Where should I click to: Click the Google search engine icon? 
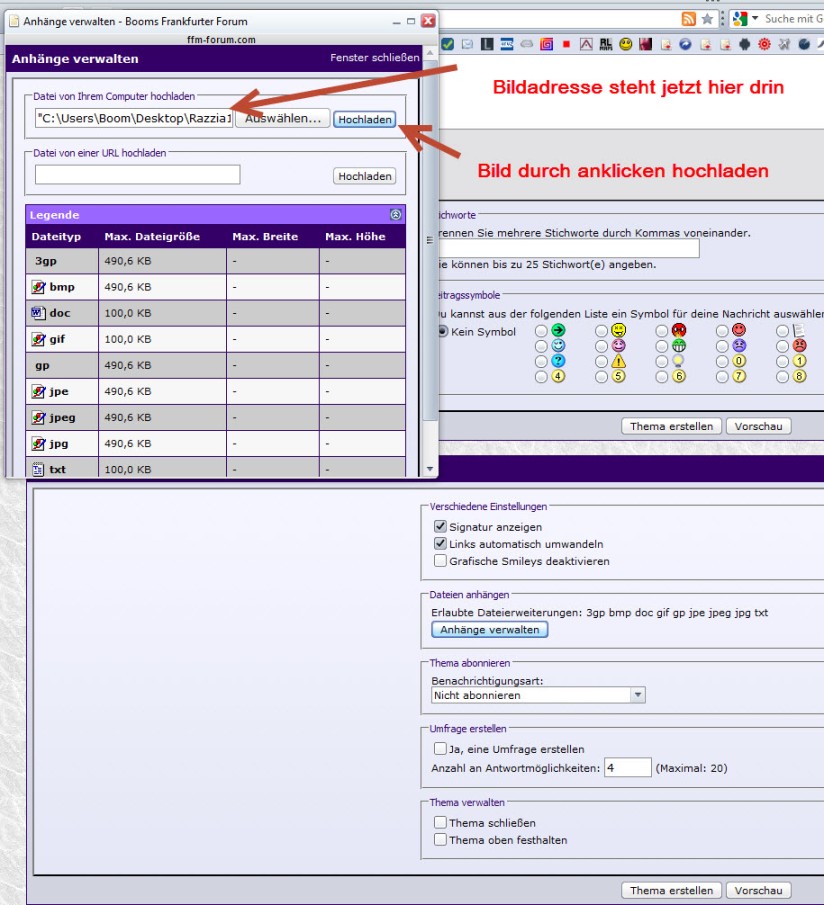click(740, 19)
